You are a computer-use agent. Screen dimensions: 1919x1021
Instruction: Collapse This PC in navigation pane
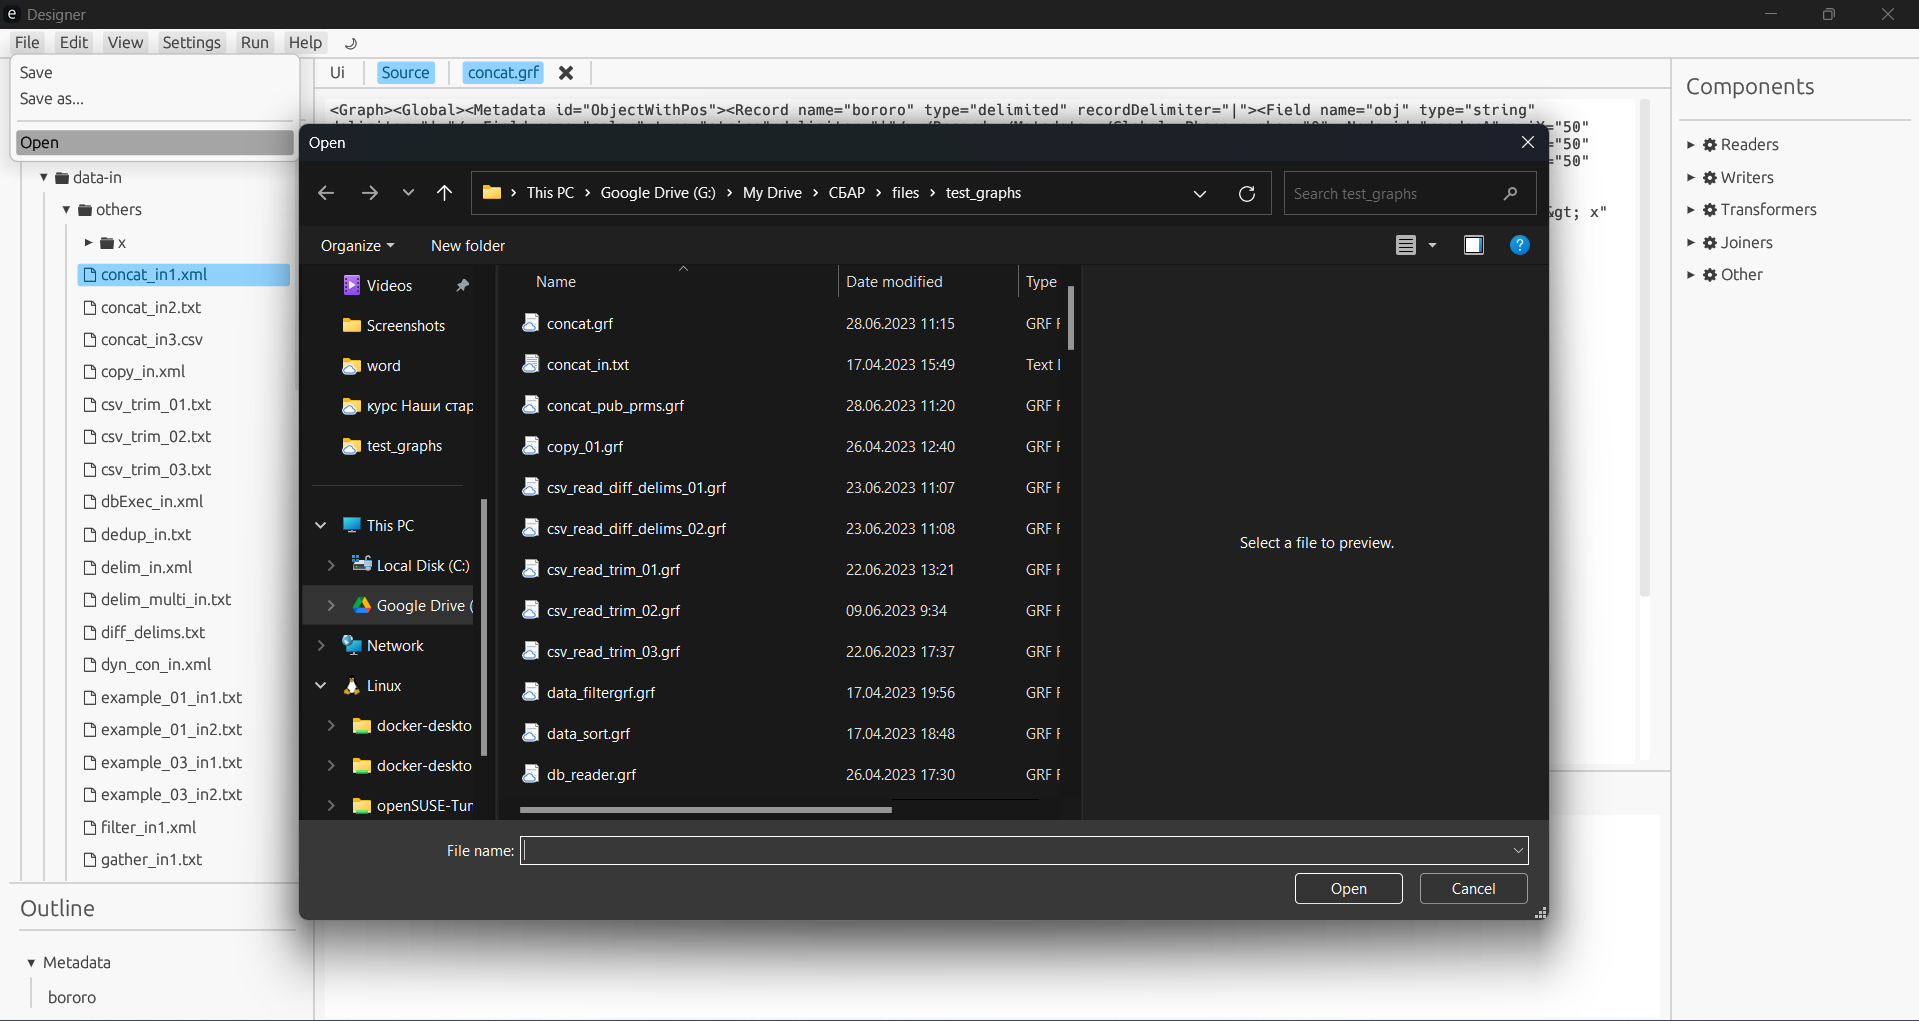321,526
